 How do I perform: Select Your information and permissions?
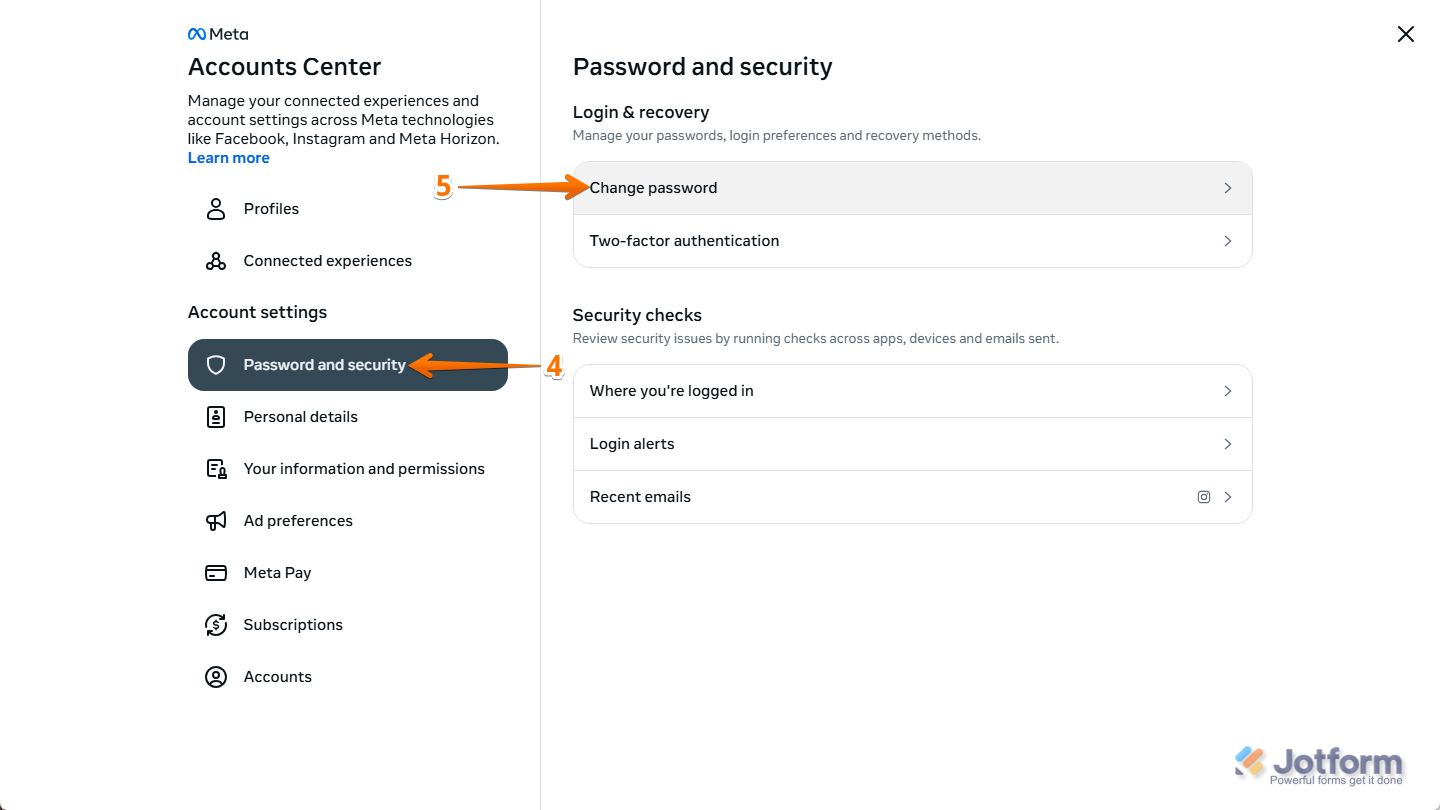pos(364,468)
